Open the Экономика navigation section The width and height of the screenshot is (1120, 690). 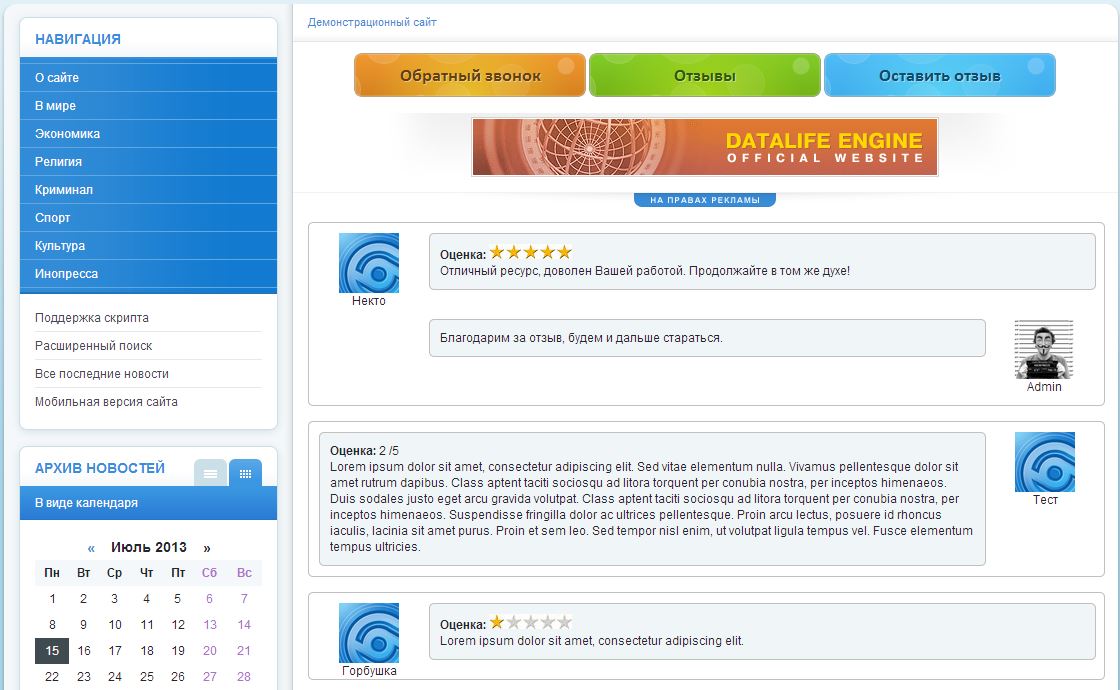67,134
